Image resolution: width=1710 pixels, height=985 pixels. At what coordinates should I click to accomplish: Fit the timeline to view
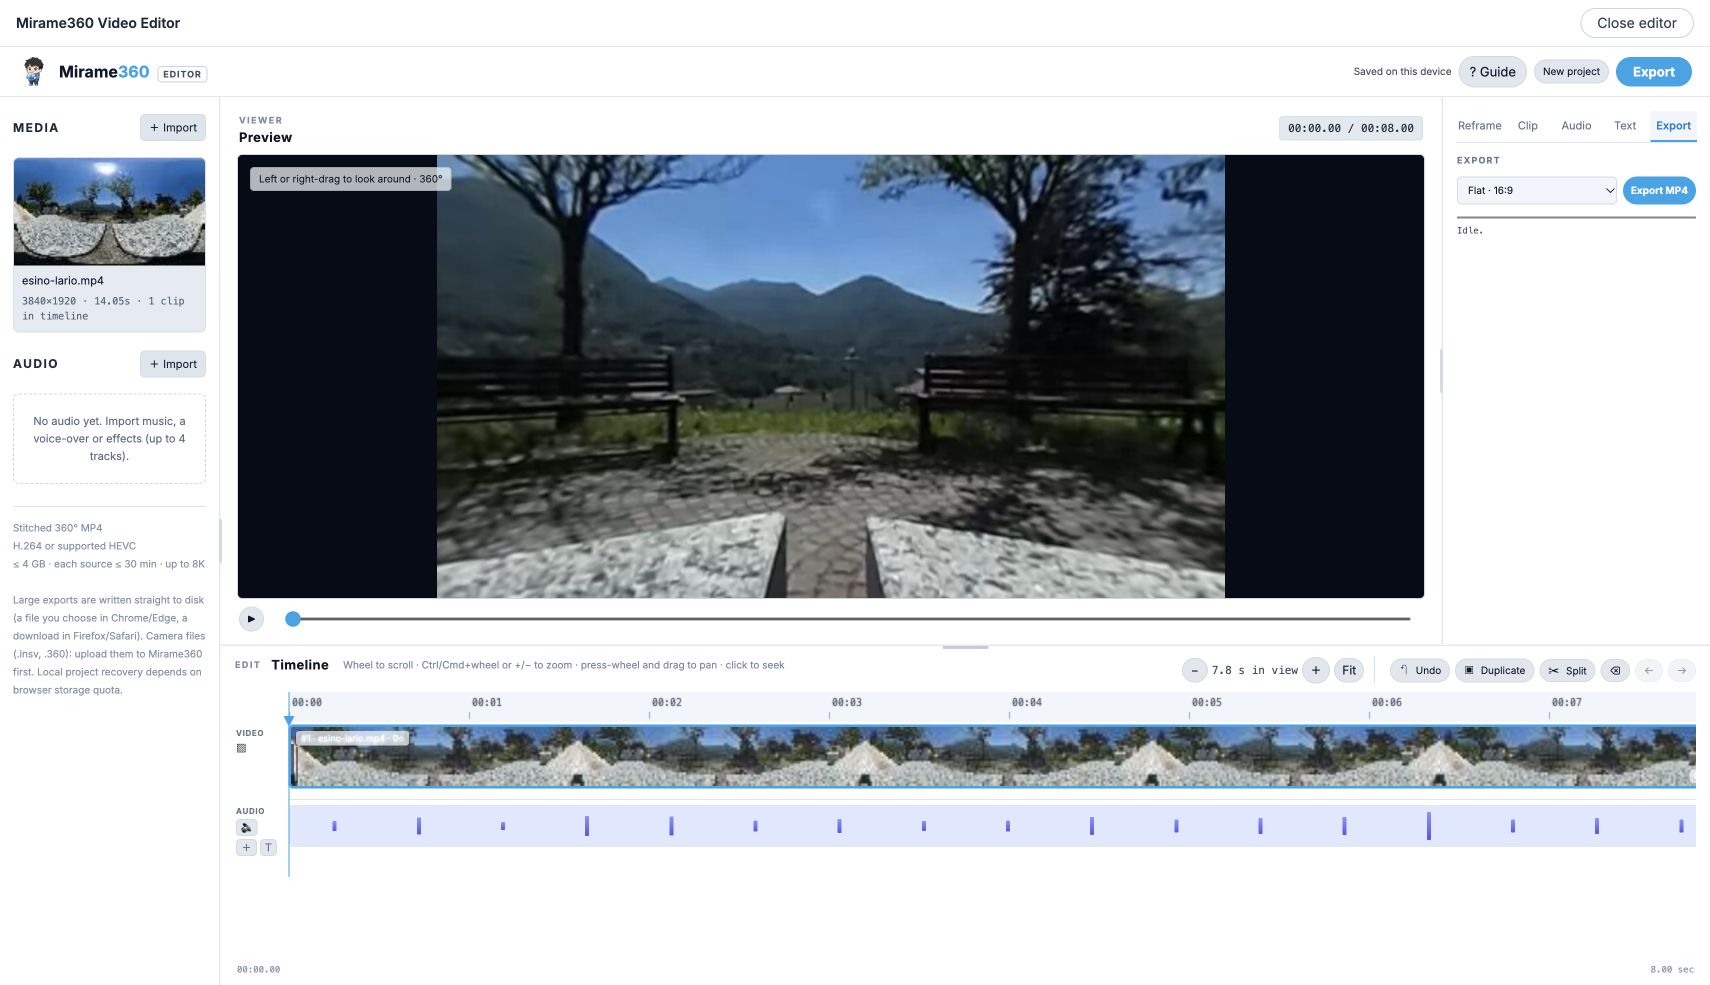(1349, 671)
